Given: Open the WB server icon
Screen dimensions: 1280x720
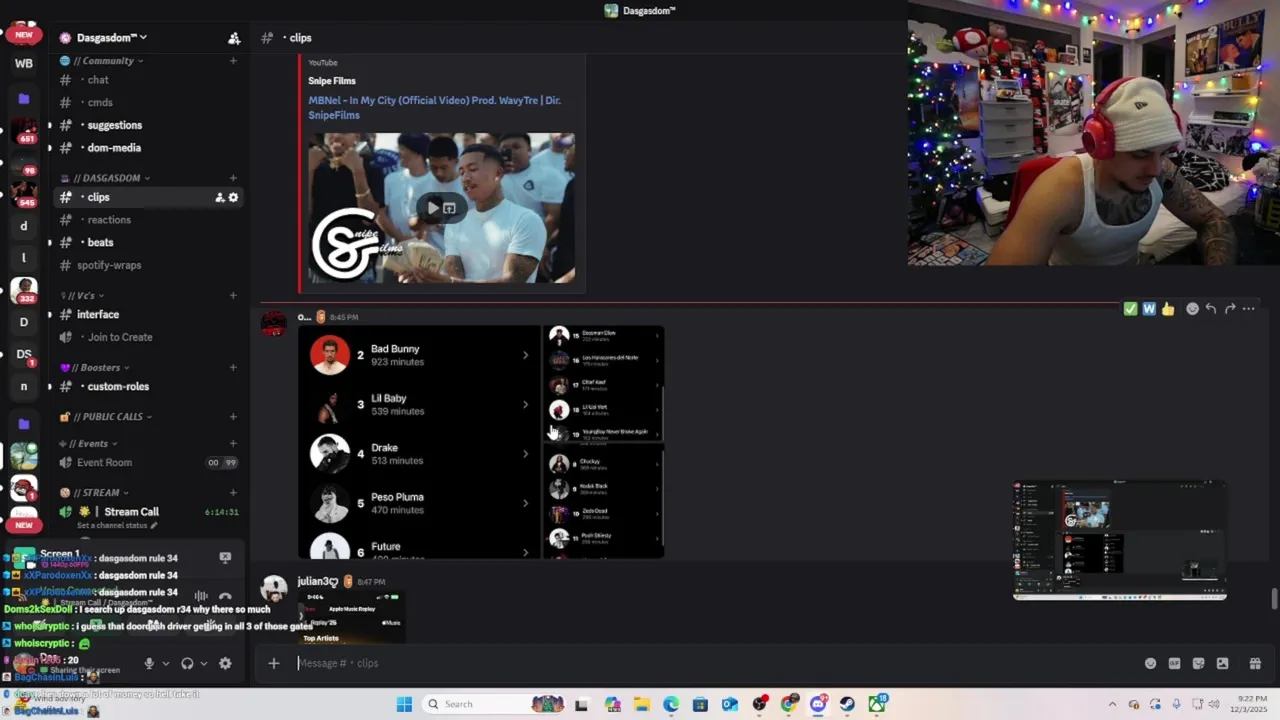Looking at the screenshot, I should point(24,63).
